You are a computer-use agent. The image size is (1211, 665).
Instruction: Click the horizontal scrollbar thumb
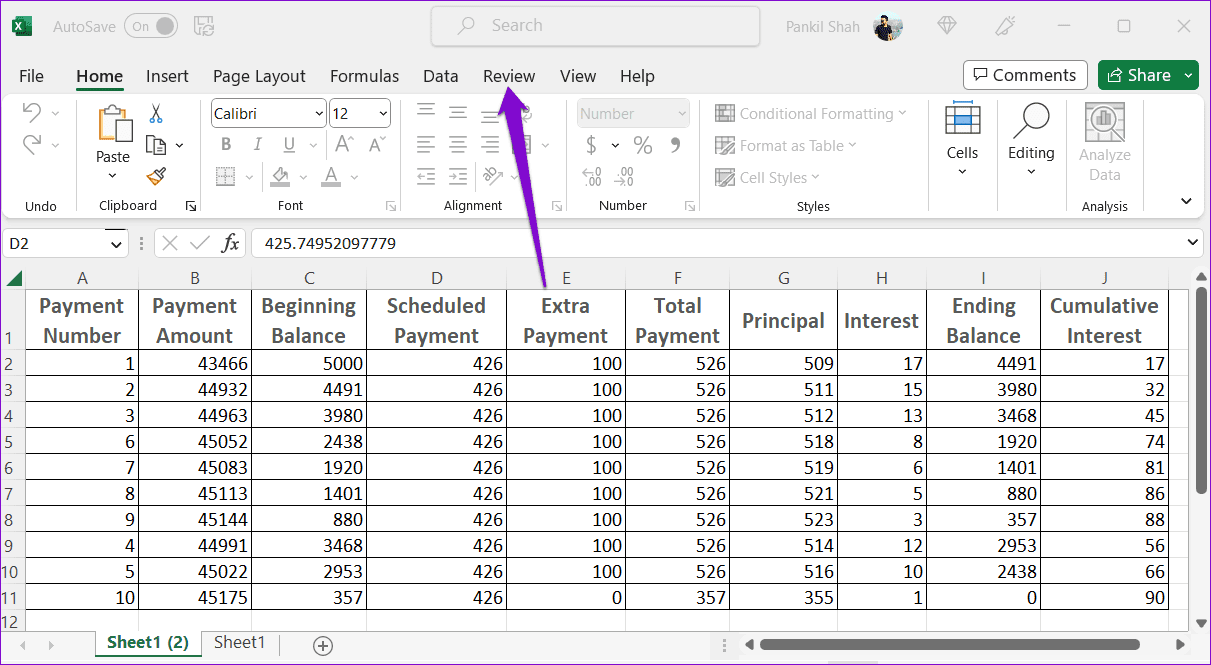click(x=950, y=645)
